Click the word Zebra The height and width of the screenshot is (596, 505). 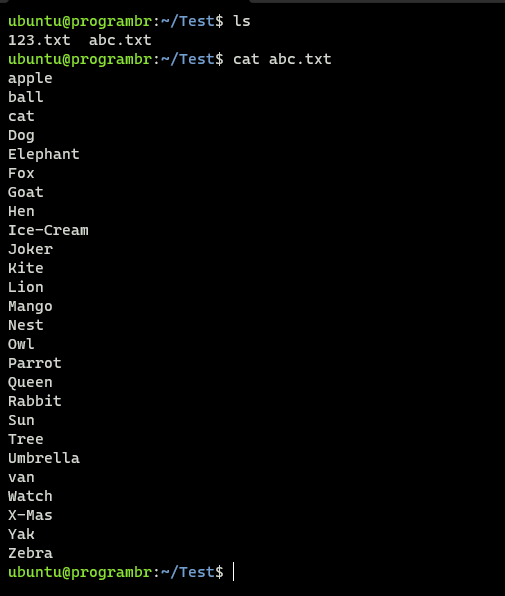(x=30, y=553)
